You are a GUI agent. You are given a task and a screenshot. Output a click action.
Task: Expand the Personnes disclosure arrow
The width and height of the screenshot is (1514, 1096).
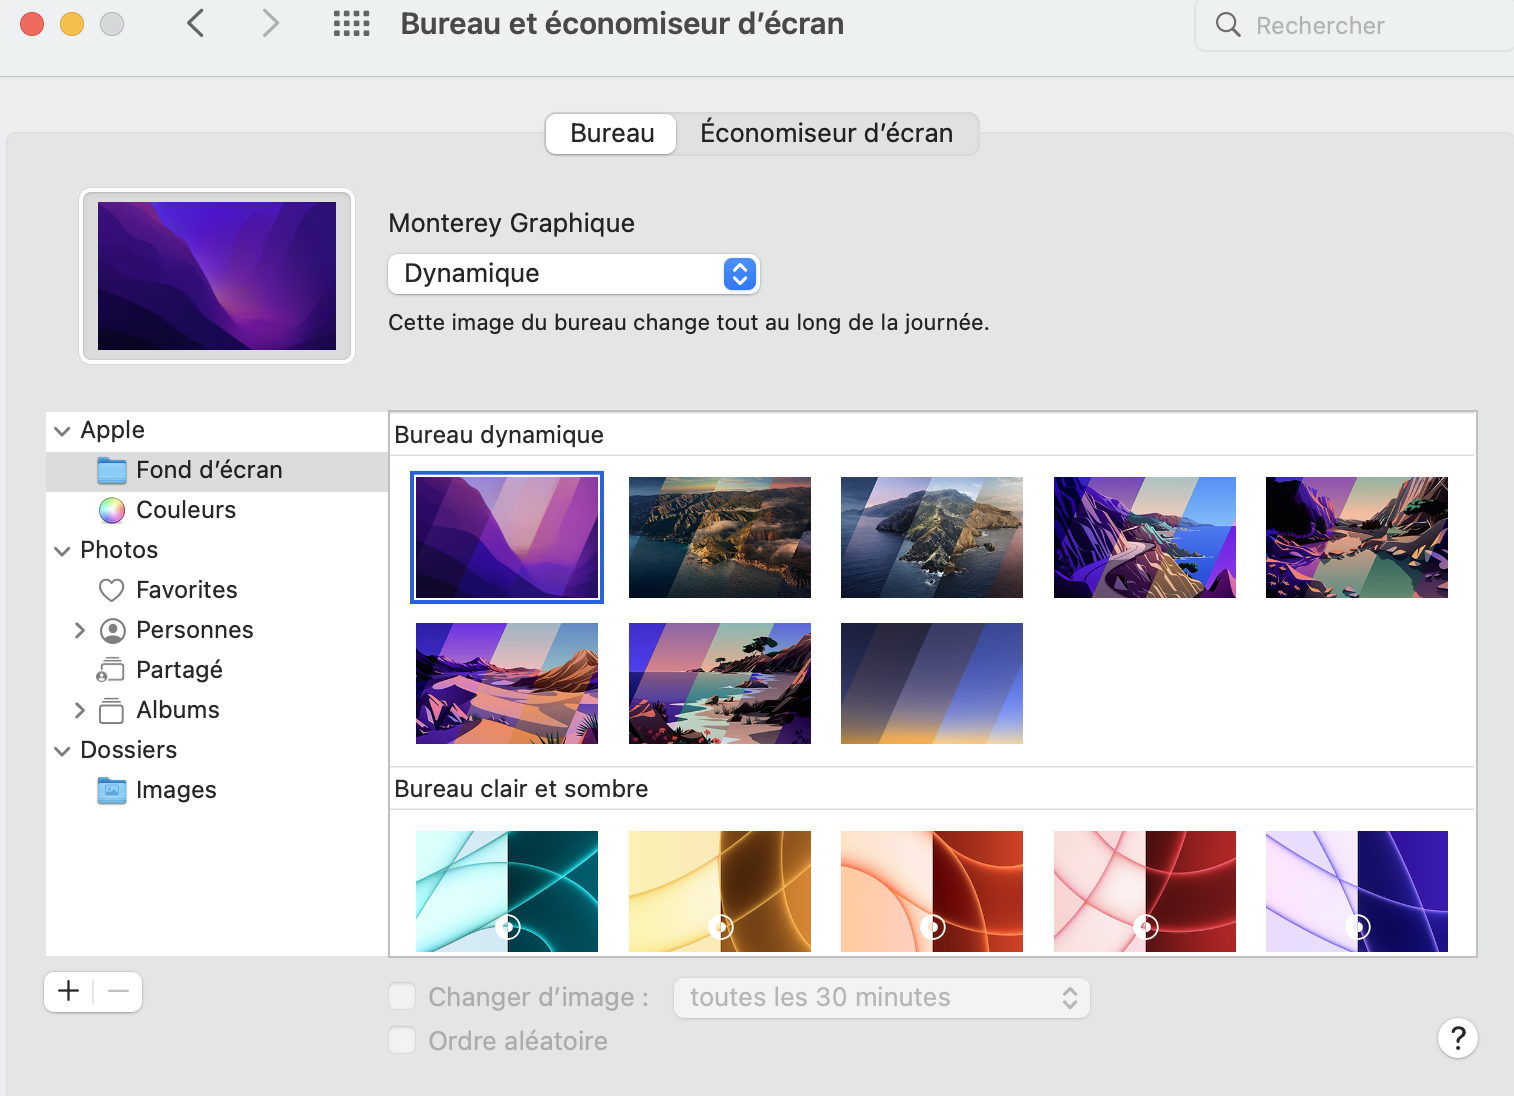click(x=80, y=630)
